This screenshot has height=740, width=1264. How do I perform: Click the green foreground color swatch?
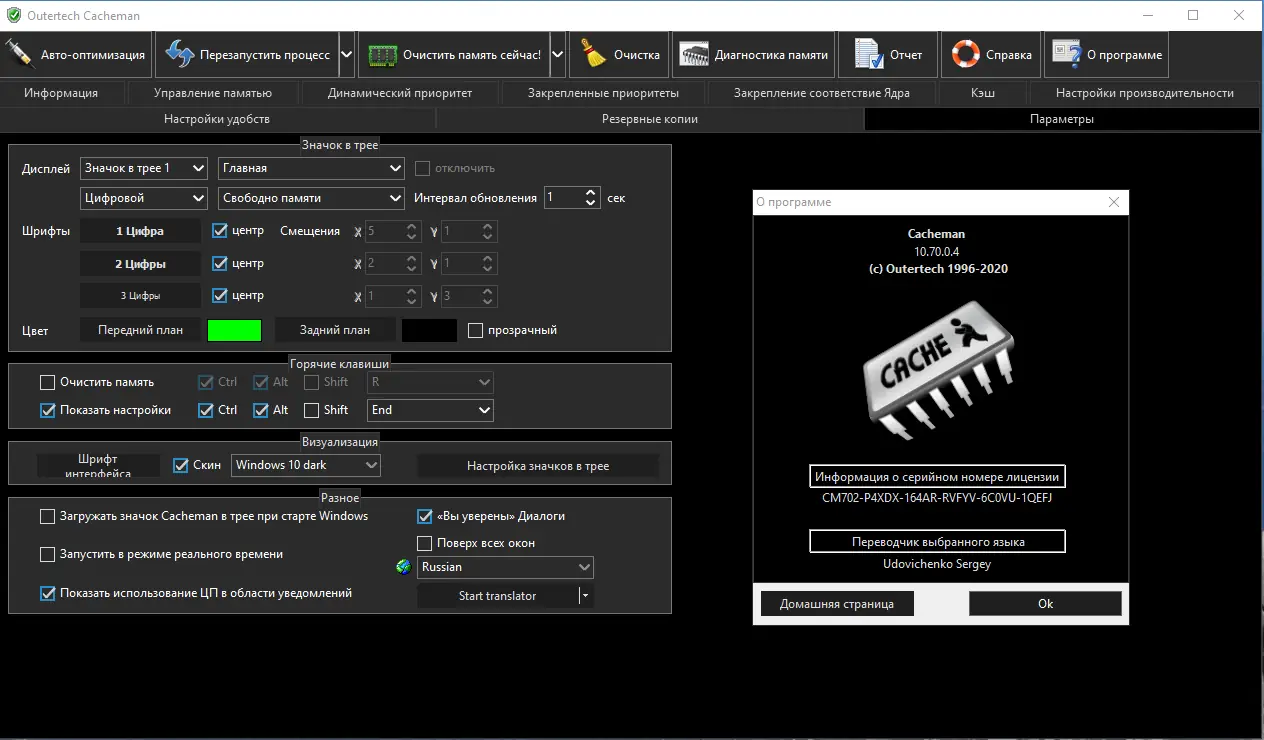pos(234,330)
